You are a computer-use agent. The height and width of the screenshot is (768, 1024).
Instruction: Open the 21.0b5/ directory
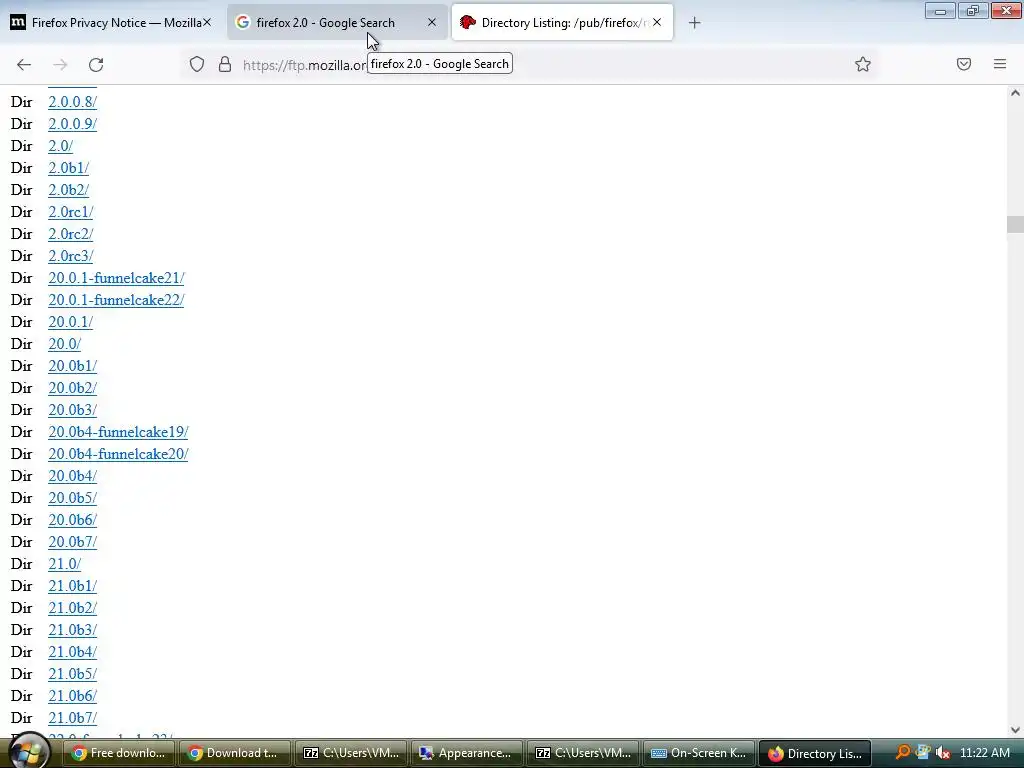click(72, 674)
